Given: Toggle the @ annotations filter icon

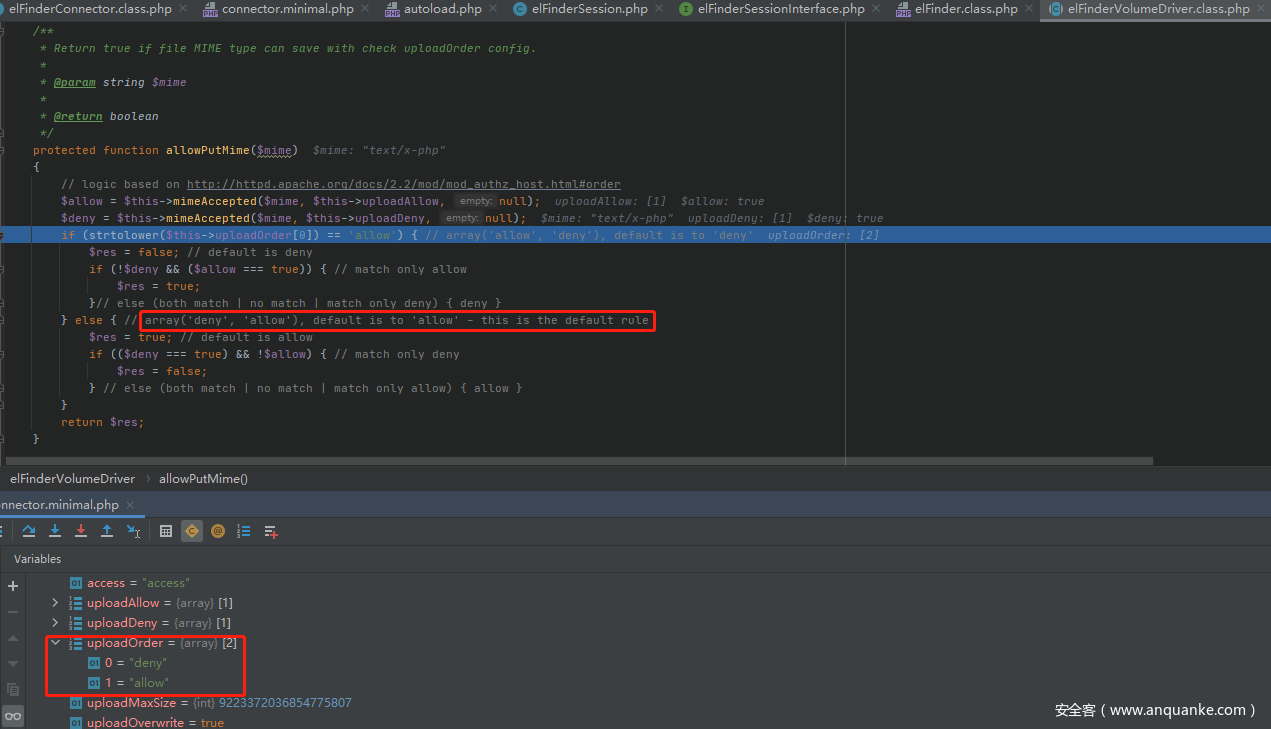Looking at the screenshot, I should (218, 531).
